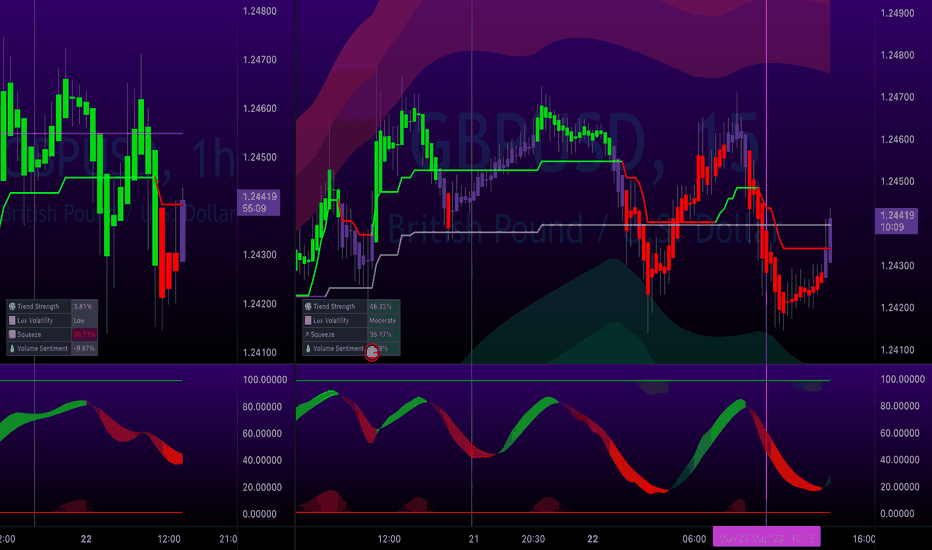Click 60.00000 on the left oscillator scale
Image resolution: width=932 pixels, height=550 pixels.
click(x=262, y=433)
